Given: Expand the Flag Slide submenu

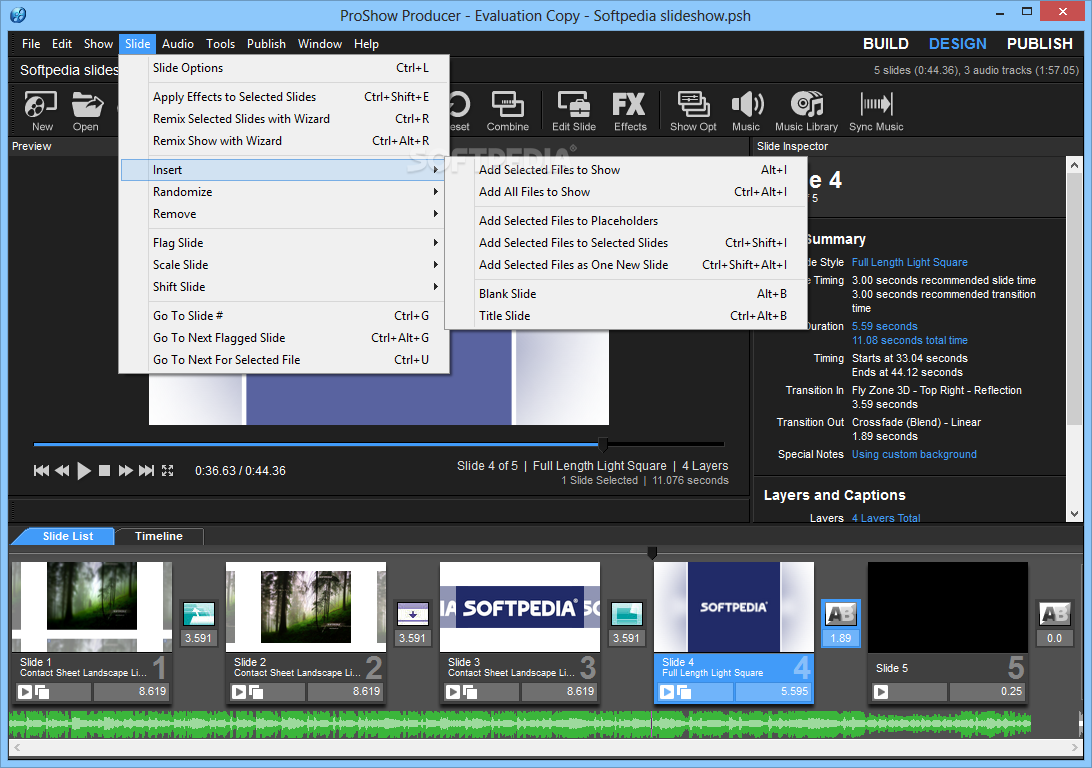Looking at the screenshot, I should coord(284,243).
